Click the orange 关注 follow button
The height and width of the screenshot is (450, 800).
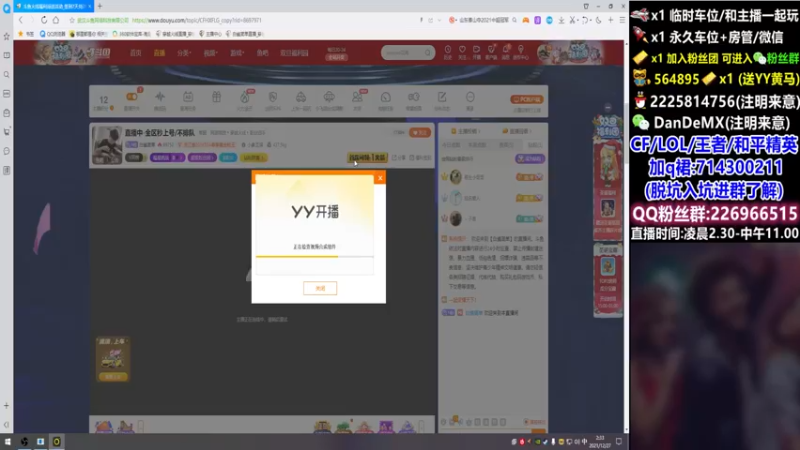tap(419, 133)
